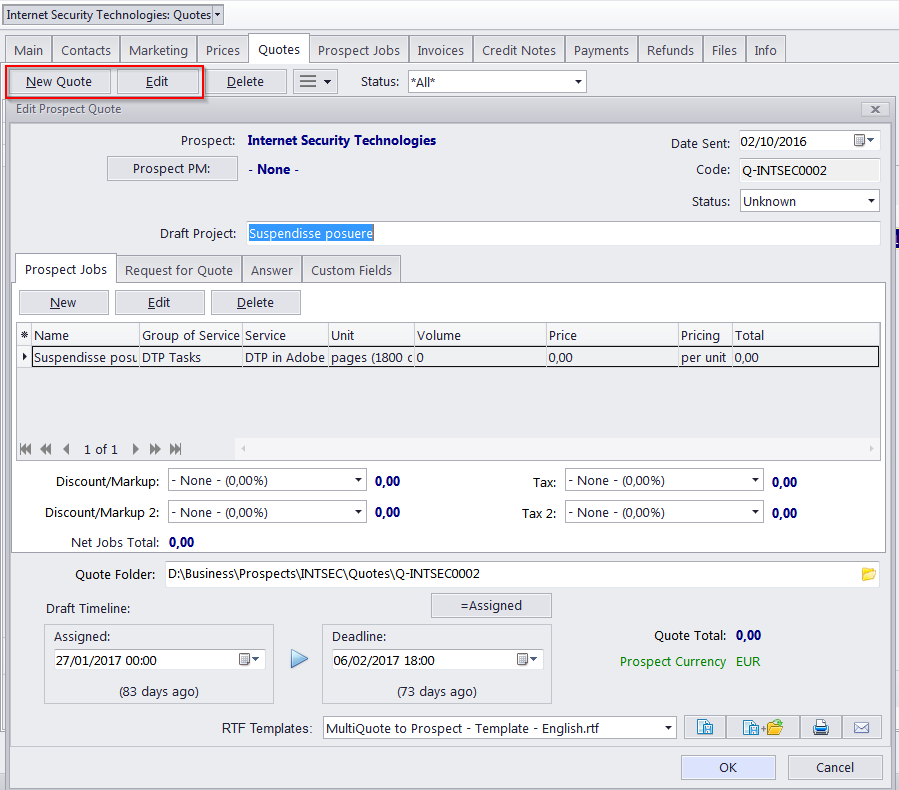The image size is (899, 790).
Task: Send quote by email envelope icon
Action: [x=861, y=728]
